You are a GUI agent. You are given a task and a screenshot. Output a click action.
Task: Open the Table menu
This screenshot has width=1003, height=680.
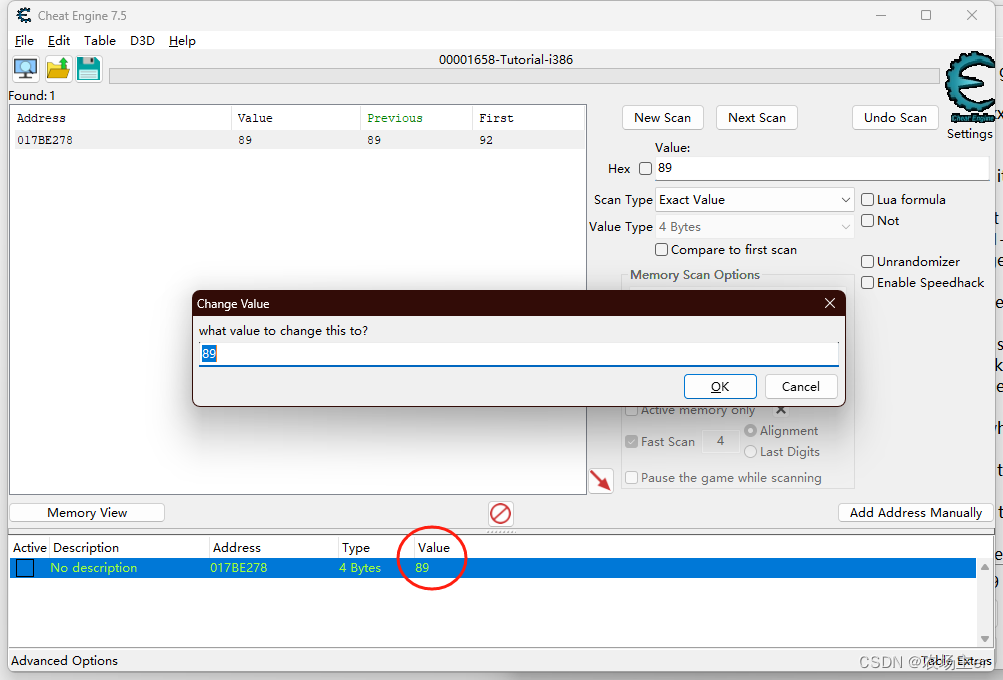coord(100,40)
